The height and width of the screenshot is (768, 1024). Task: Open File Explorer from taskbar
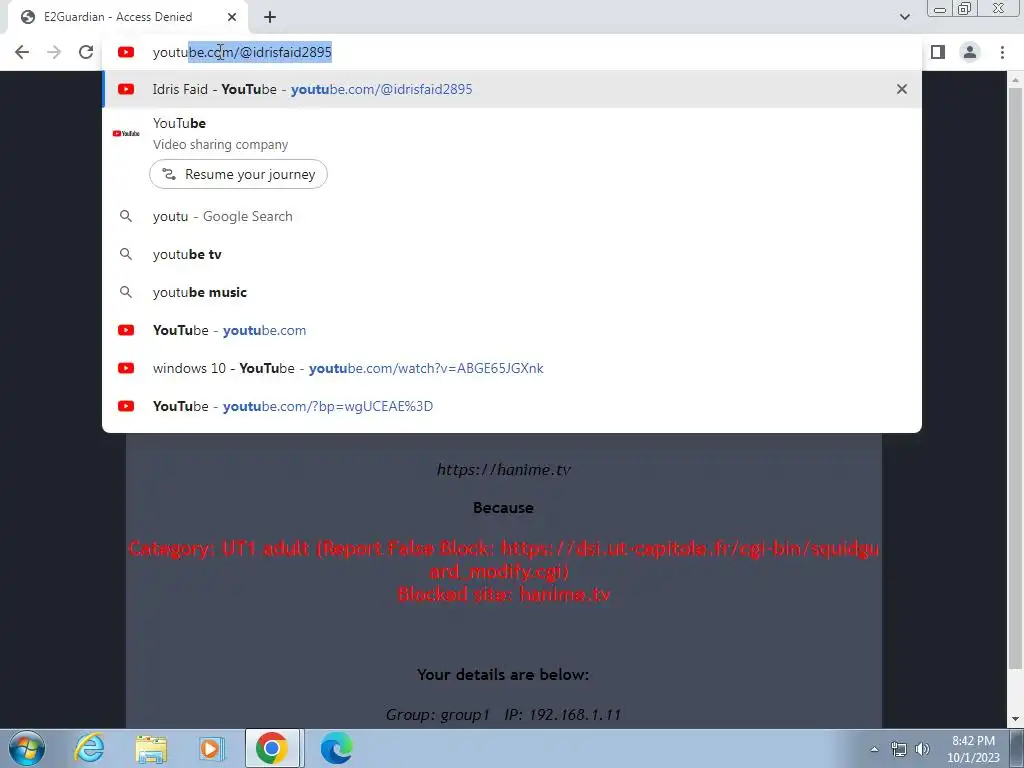pyautogui.click(x=151, y=748)
